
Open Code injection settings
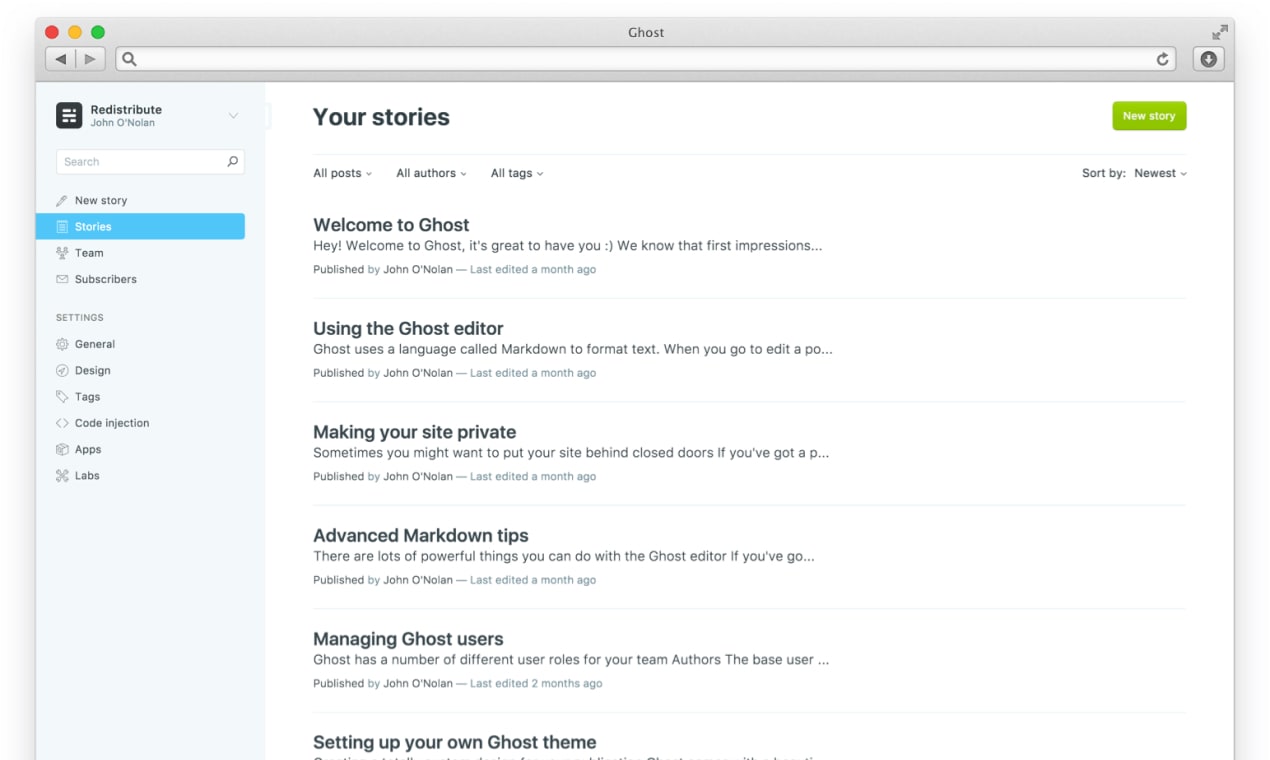(x=112, y=423)
